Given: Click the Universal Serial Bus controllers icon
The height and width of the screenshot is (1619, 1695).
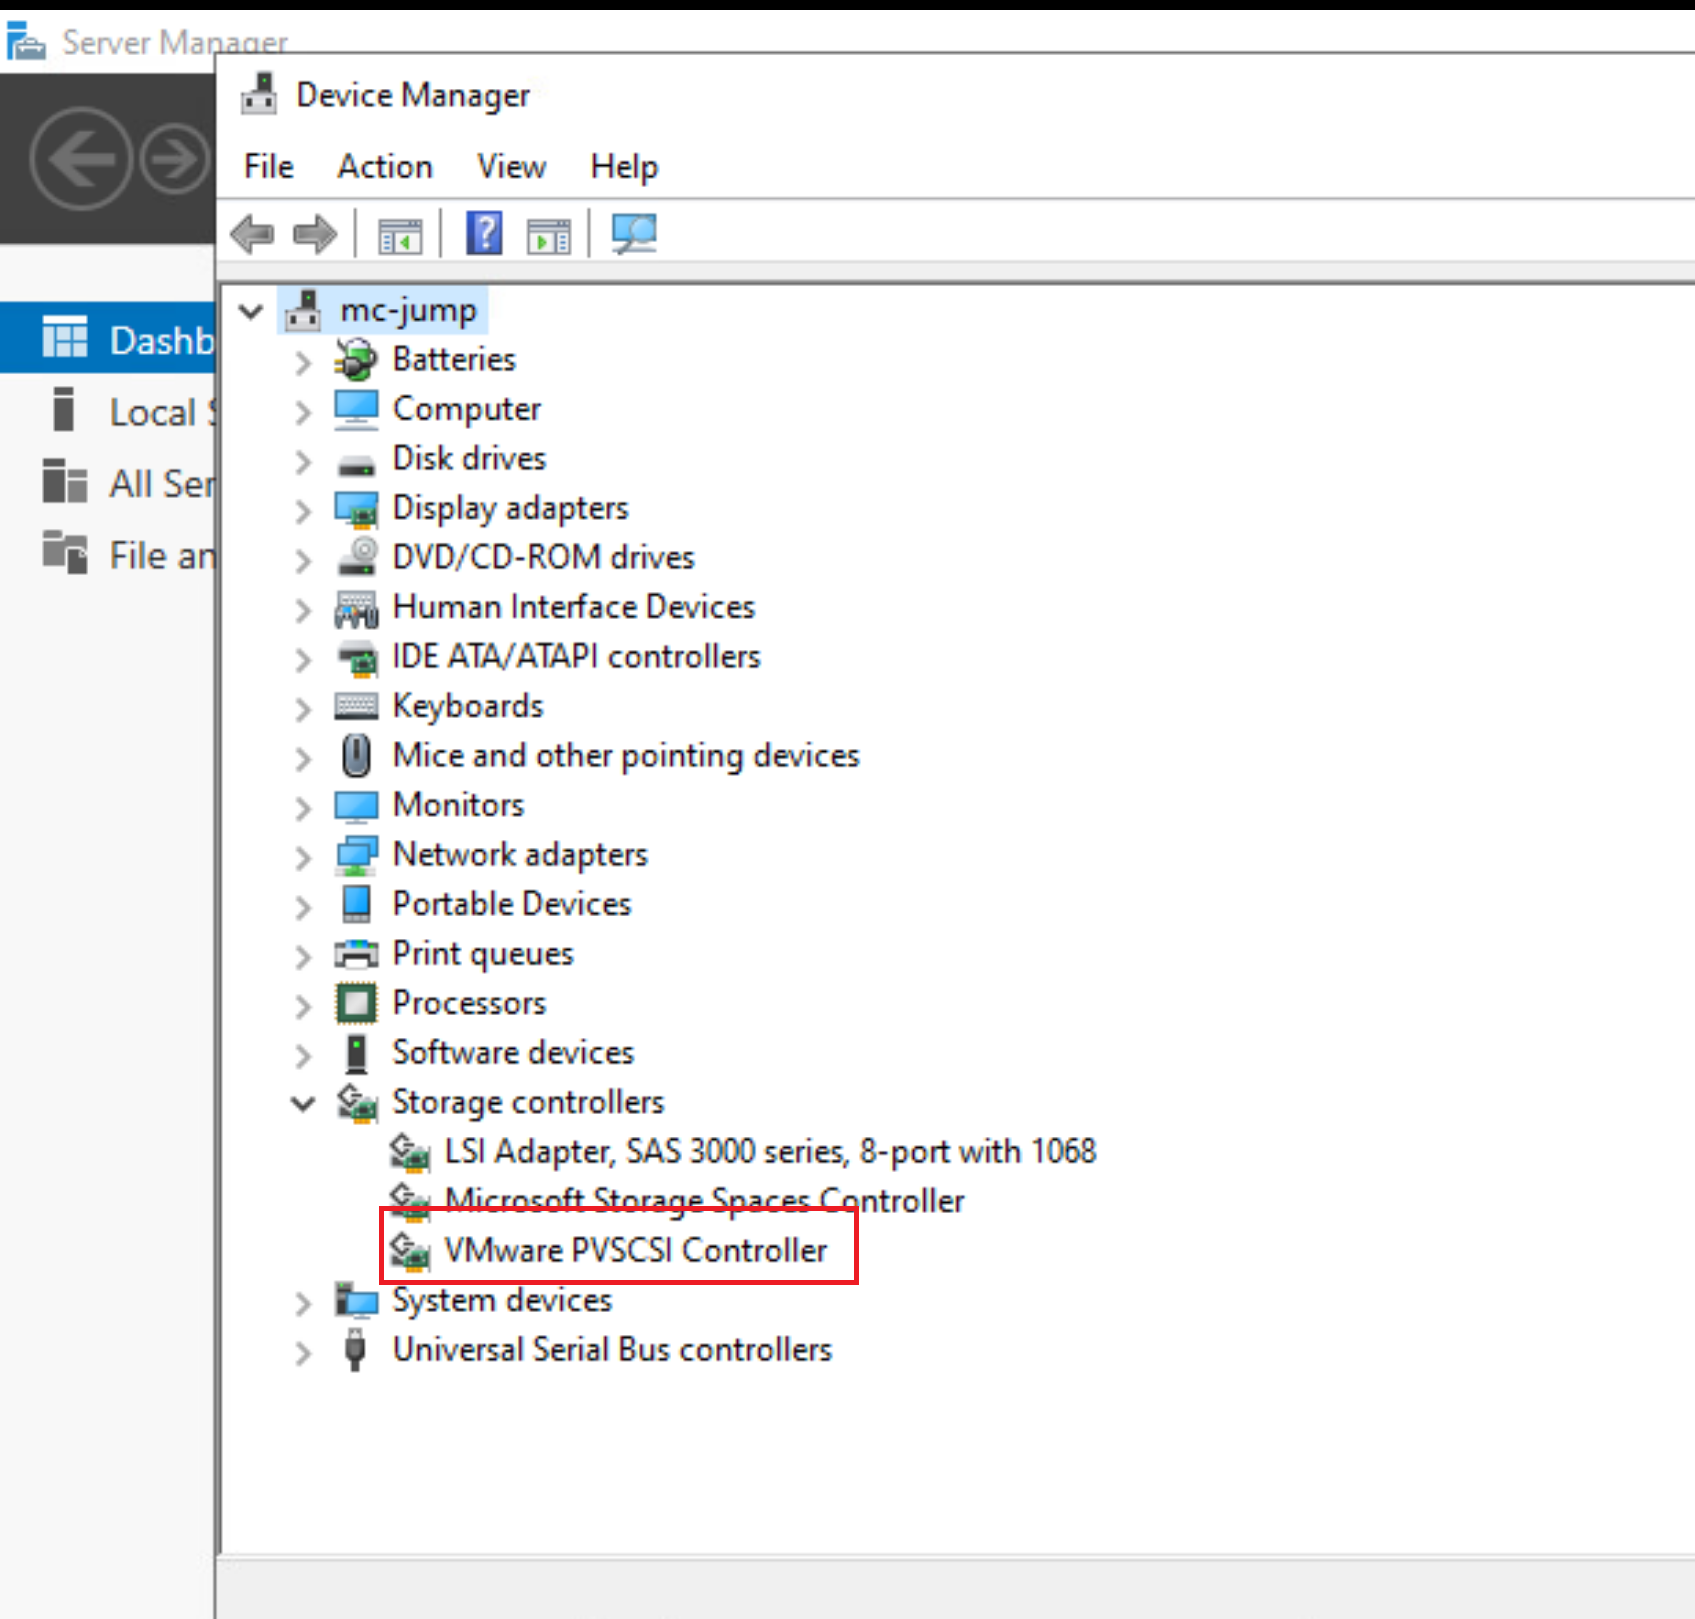Looking at the screenshot, I should tap(355, 1350).
